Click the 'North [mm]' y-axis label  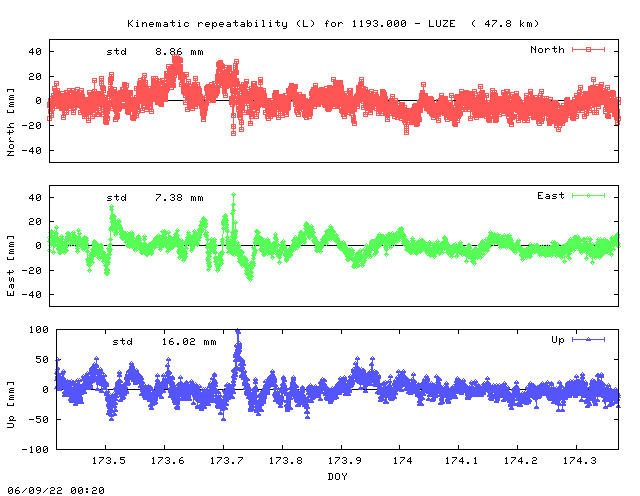click(11, 122)
